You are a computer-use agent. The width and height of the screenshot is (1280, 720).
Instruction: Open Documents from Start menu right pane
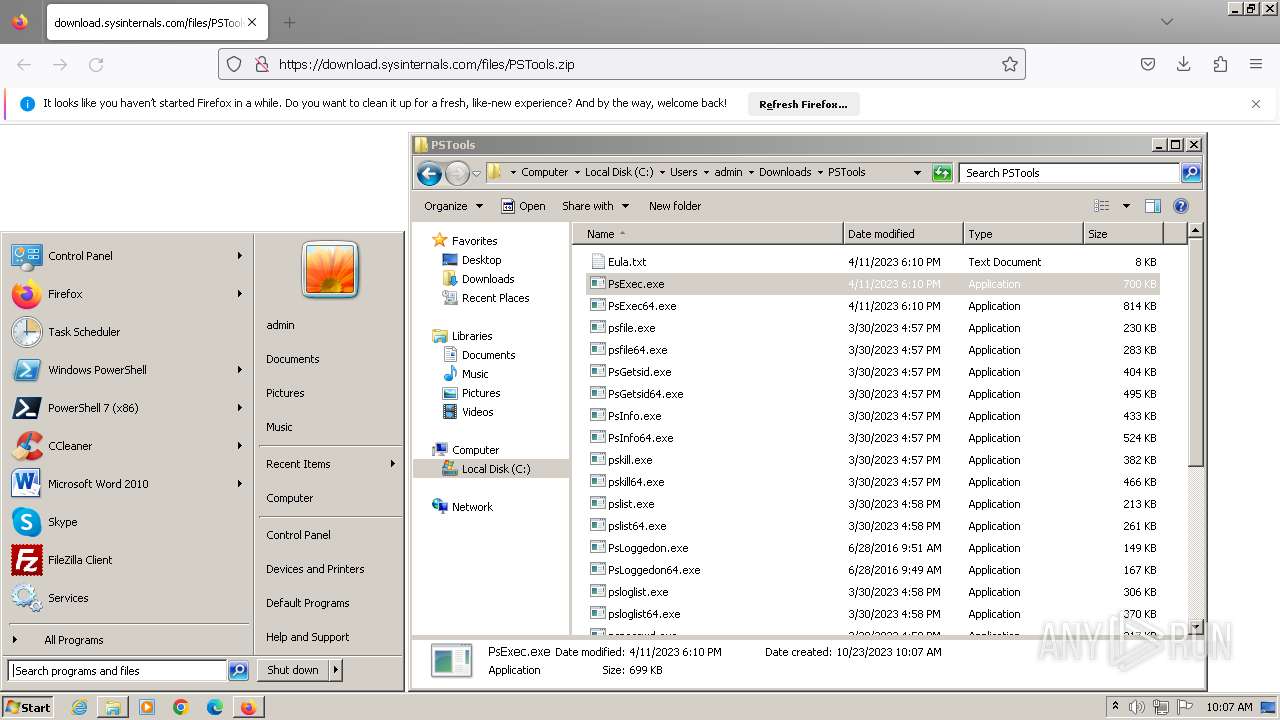(x=293, y=359)
